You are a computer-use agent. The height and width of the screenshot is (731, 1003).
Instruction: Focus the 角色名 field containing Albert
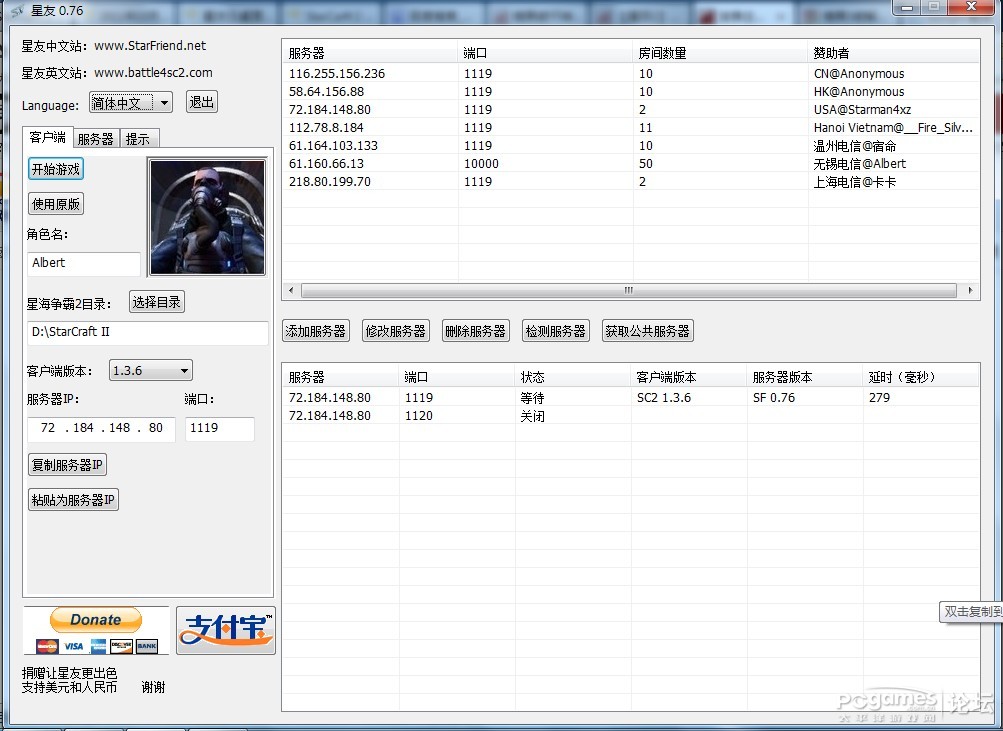pyautogui.click(x=84, y=263)
